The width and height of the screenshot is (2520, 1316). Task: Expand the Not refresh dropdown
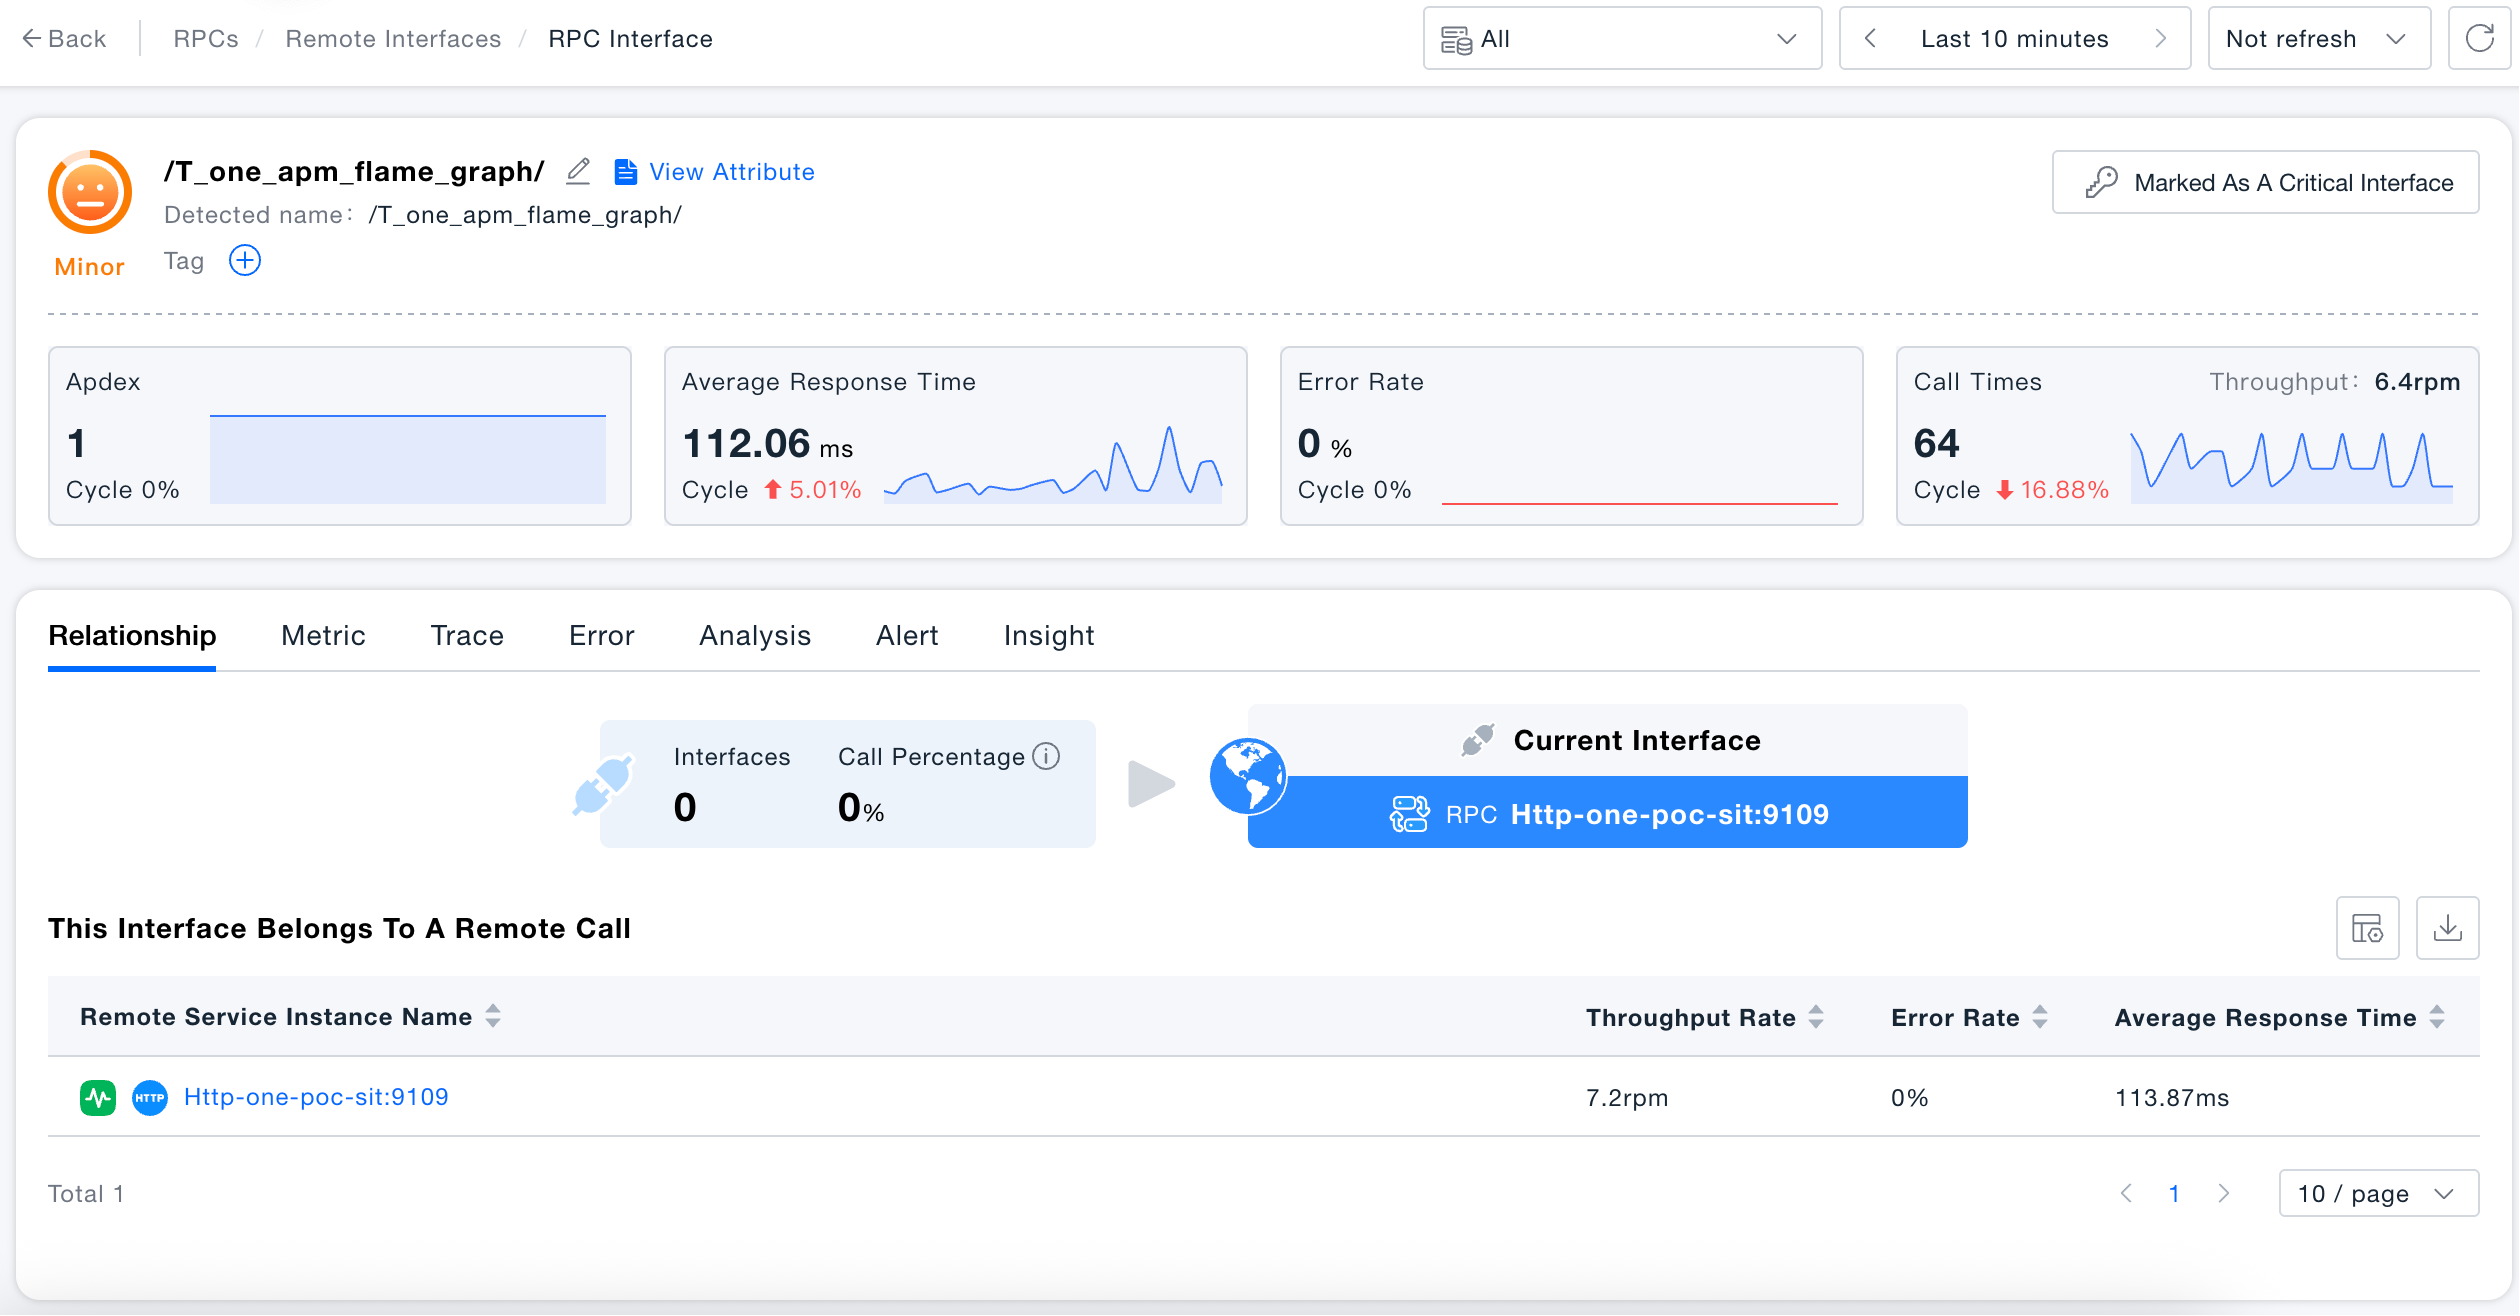[x=2319, y=39]
